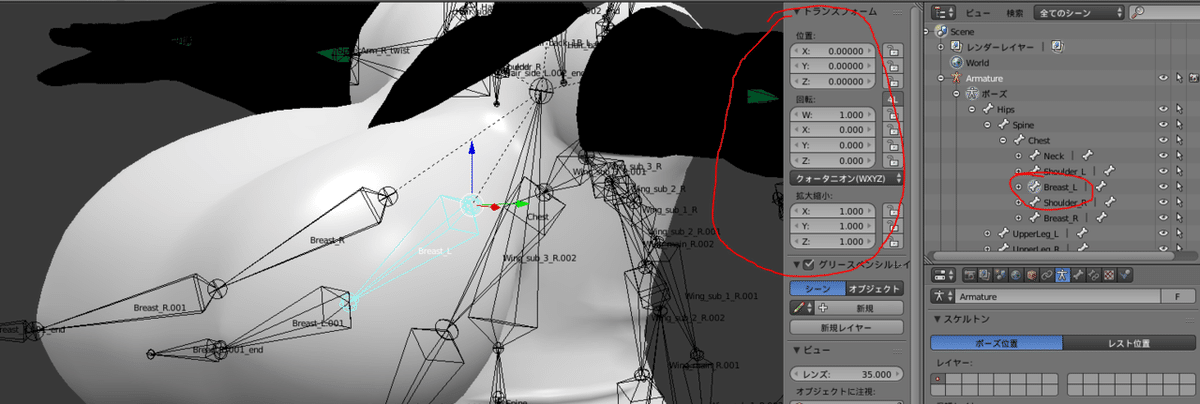Expand the Neck tree node

(1018, 156)
